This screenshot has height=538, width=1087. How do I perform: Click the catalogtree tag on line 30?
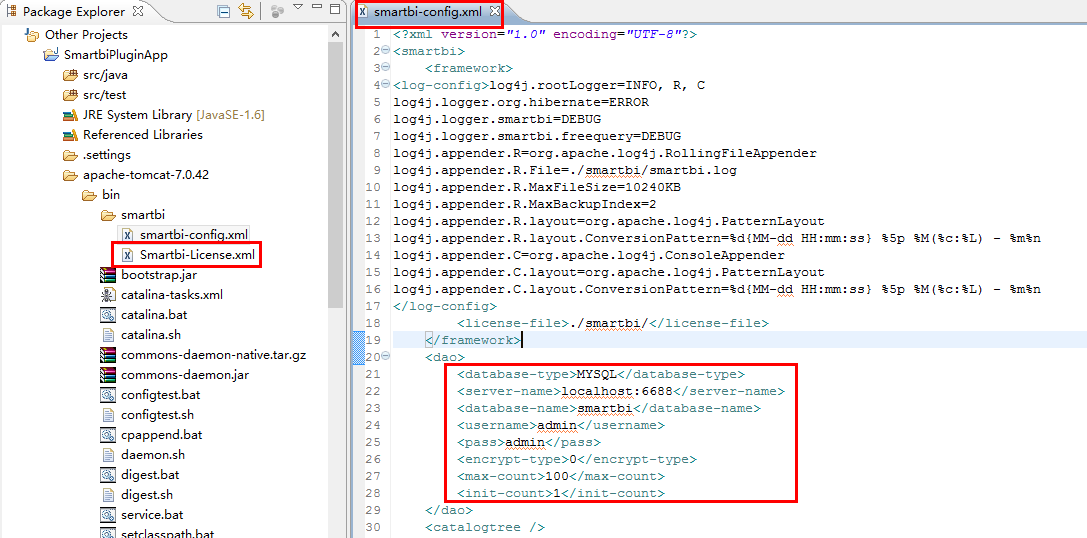point(485,528)
